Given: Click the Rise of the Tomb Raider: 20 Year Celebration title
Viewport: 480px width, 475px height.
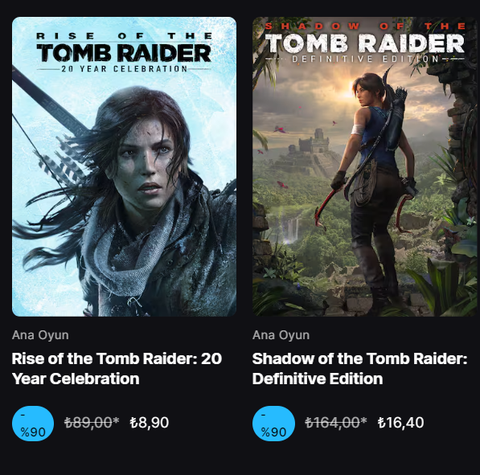Looking at the screenshot, I should 117,369.
